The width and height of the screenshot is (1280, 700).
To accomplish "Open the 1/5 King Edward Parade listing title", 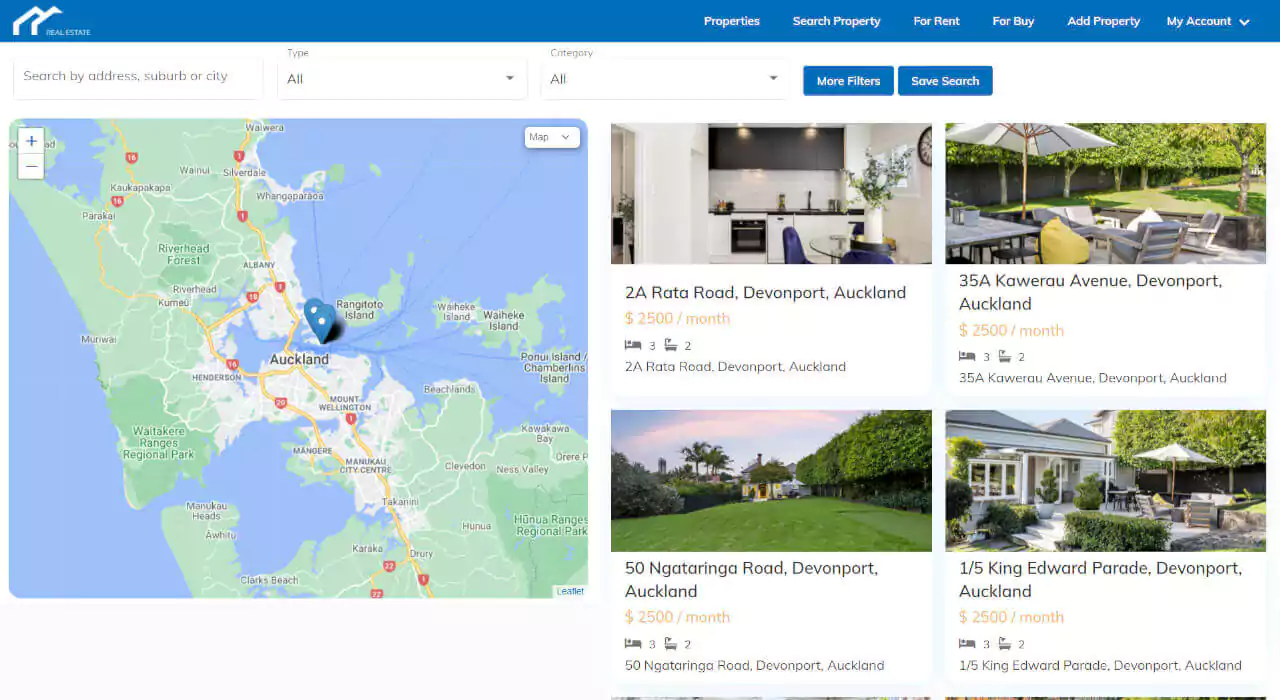I will click(x=1101, y=579).
